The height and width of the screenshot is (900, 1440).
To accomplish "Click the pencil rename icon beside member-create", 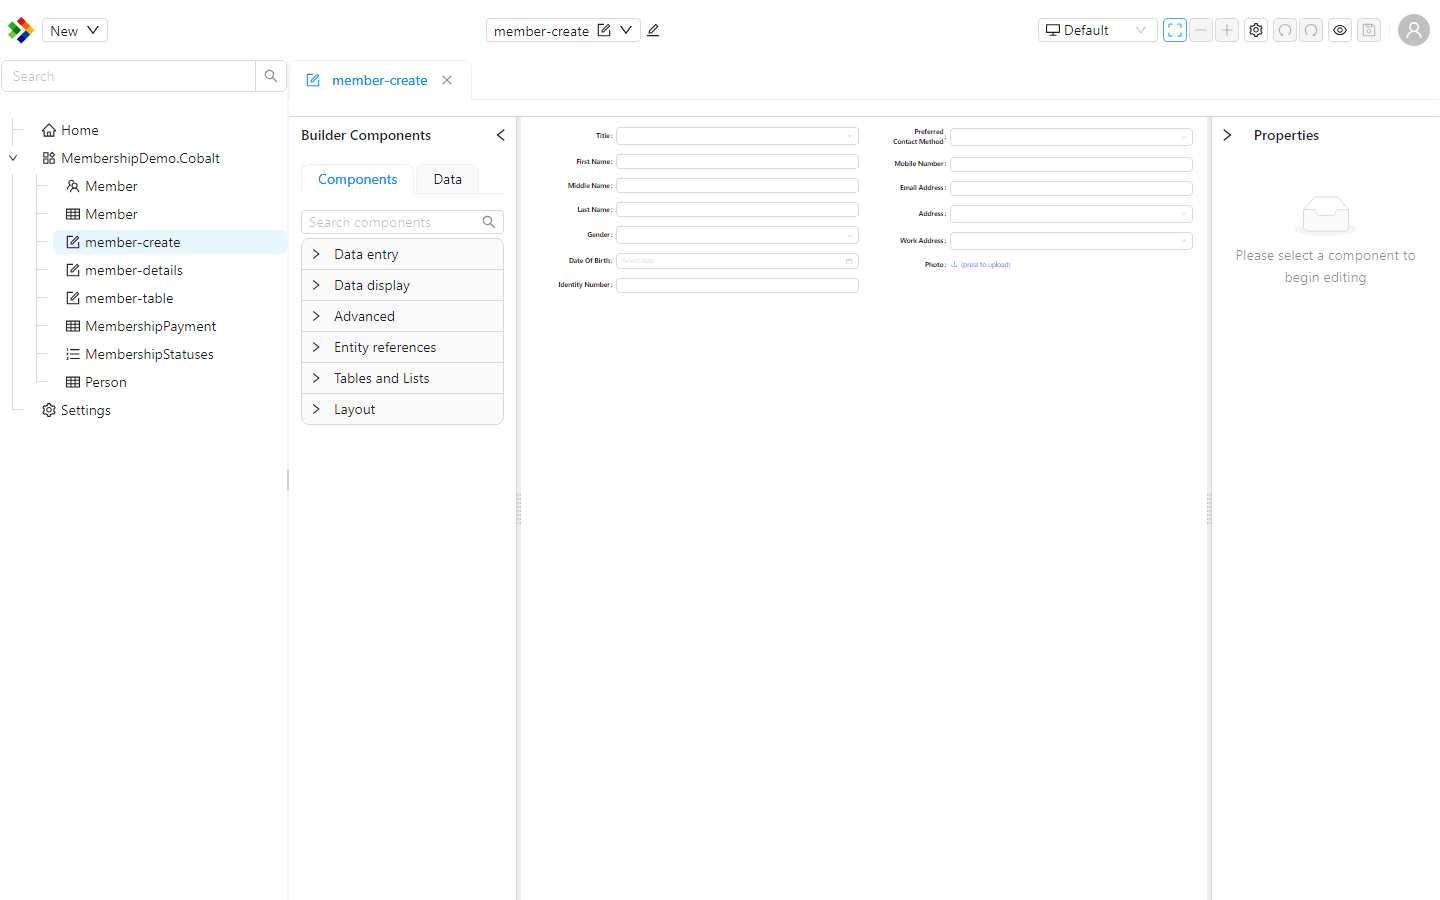I will point(653,30).
